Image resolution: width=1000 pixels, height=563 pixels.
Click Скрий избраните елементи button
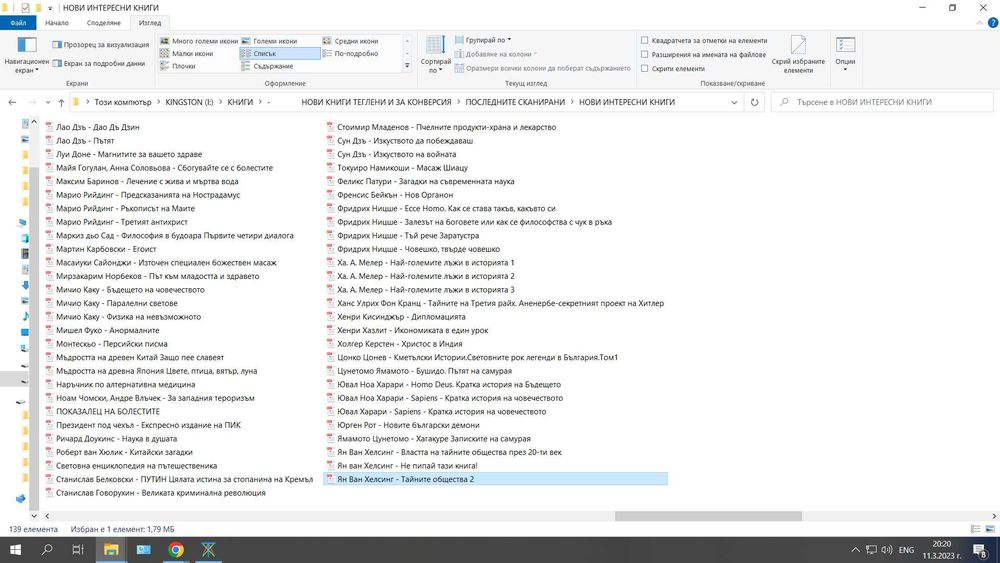(798, 55)
